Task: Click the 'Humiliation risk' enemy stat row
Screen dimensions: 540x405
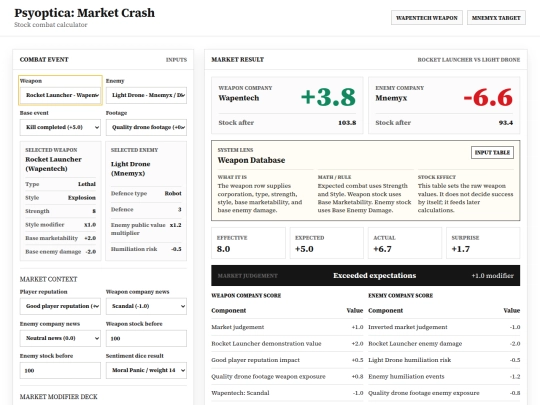Action: point(146,249)
